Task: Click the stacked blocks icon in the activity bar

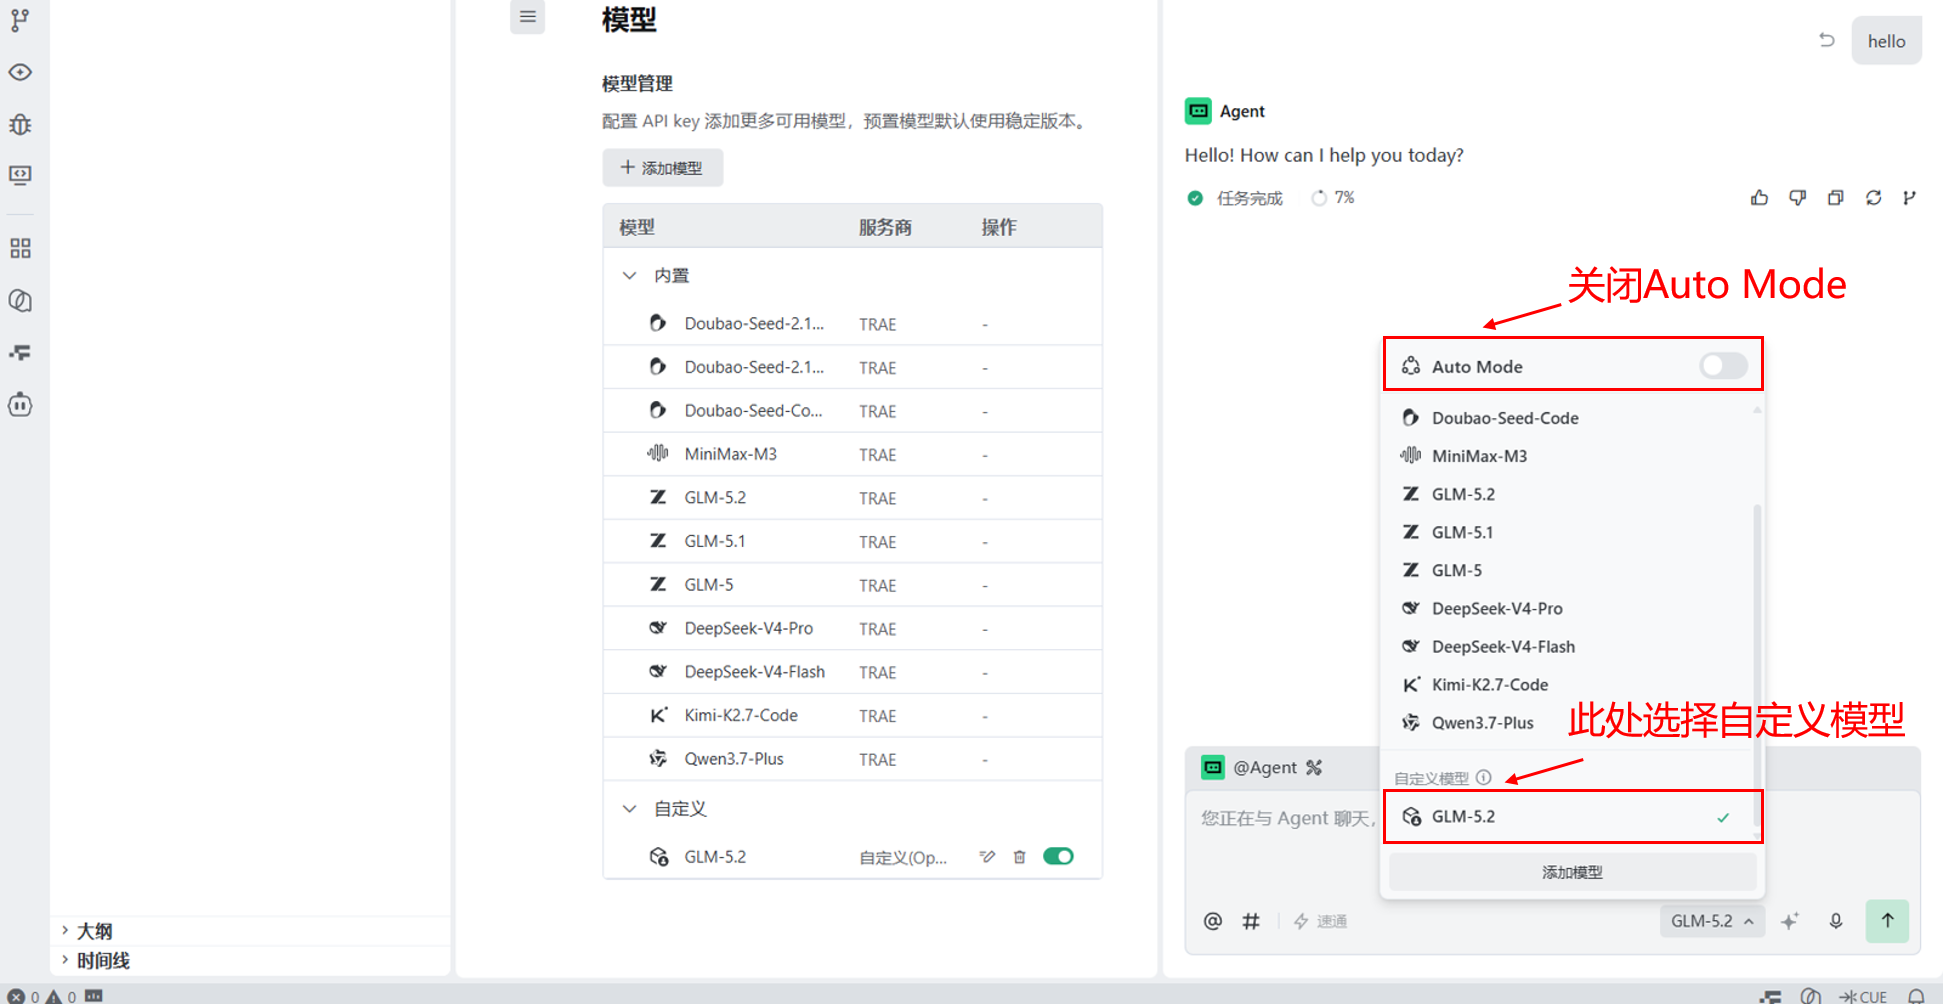Action: [20, 352]
